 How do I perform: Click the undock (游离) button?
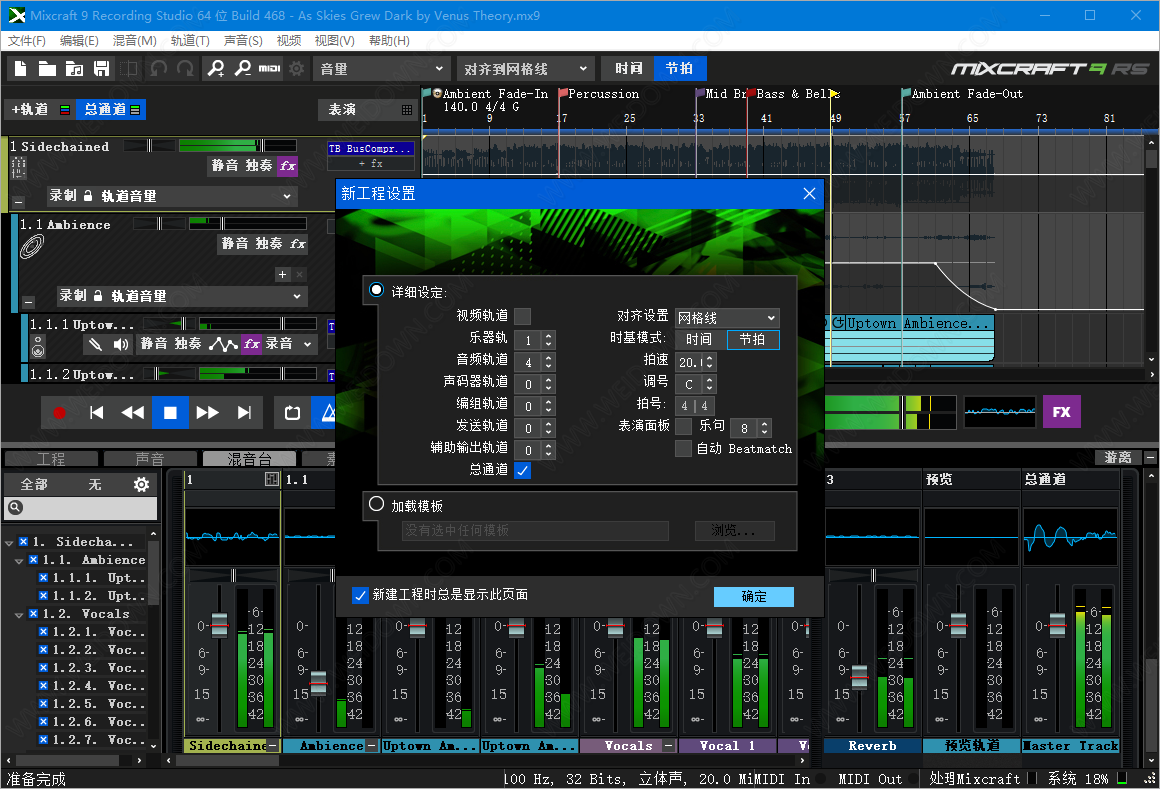(x=1118, y=458)
